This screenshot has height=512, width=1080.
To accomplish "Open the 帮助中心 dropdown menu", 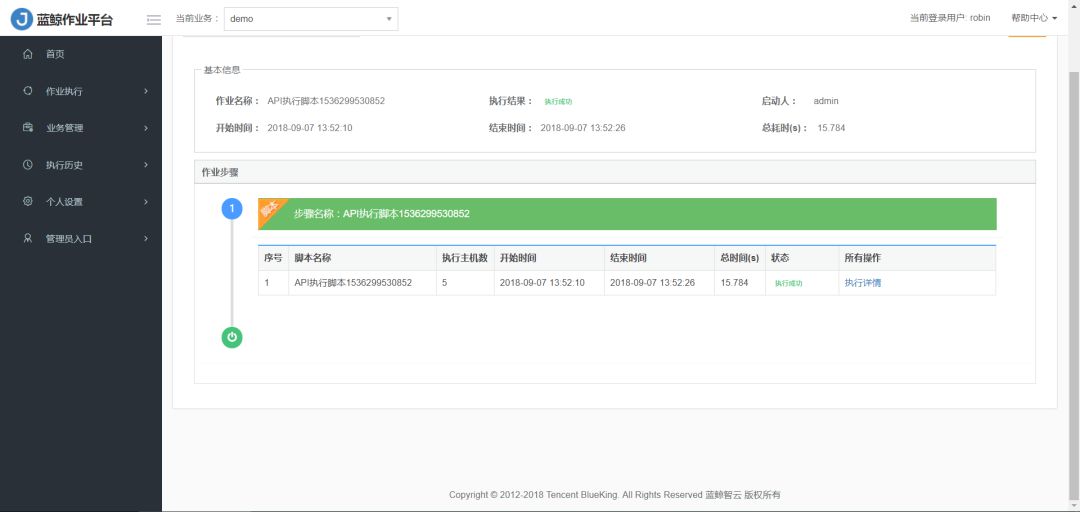I will point(1034,18).
